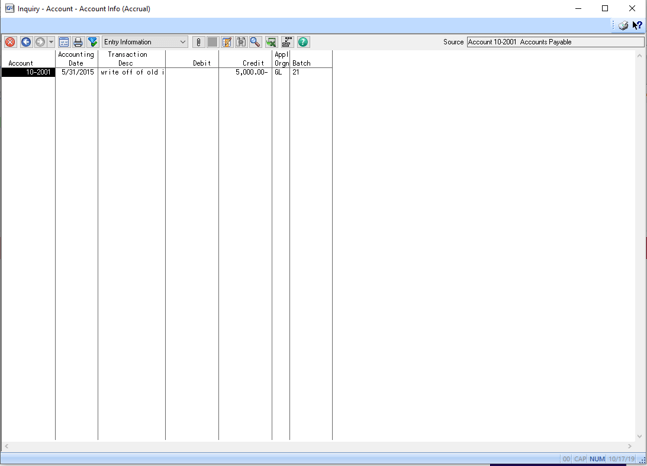Click the Accounting Date column header

[76, 59]
